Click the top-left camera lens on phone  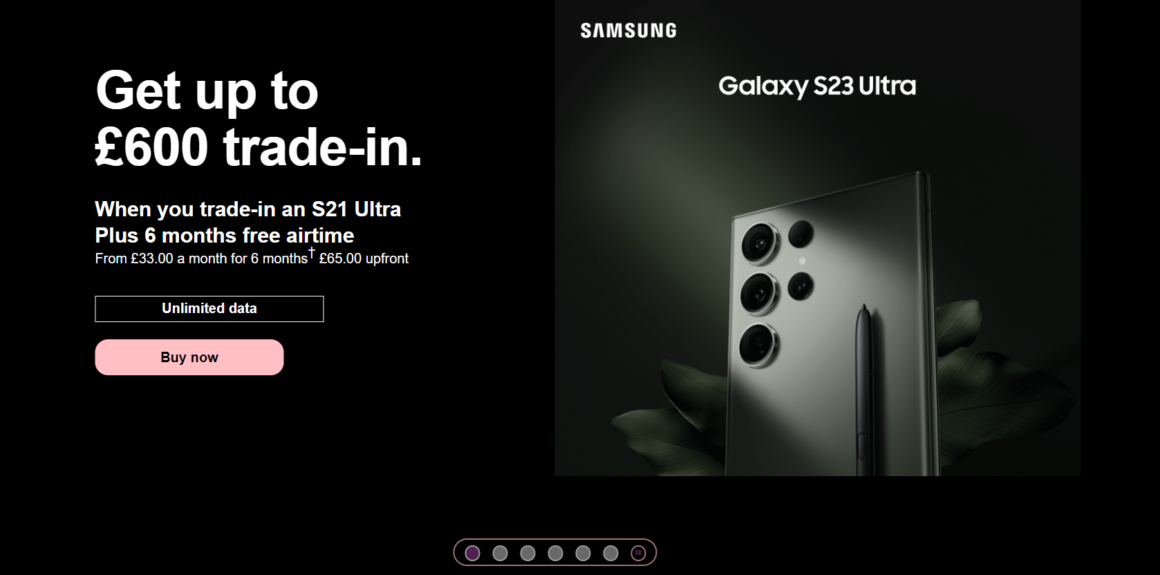point(759,243)
